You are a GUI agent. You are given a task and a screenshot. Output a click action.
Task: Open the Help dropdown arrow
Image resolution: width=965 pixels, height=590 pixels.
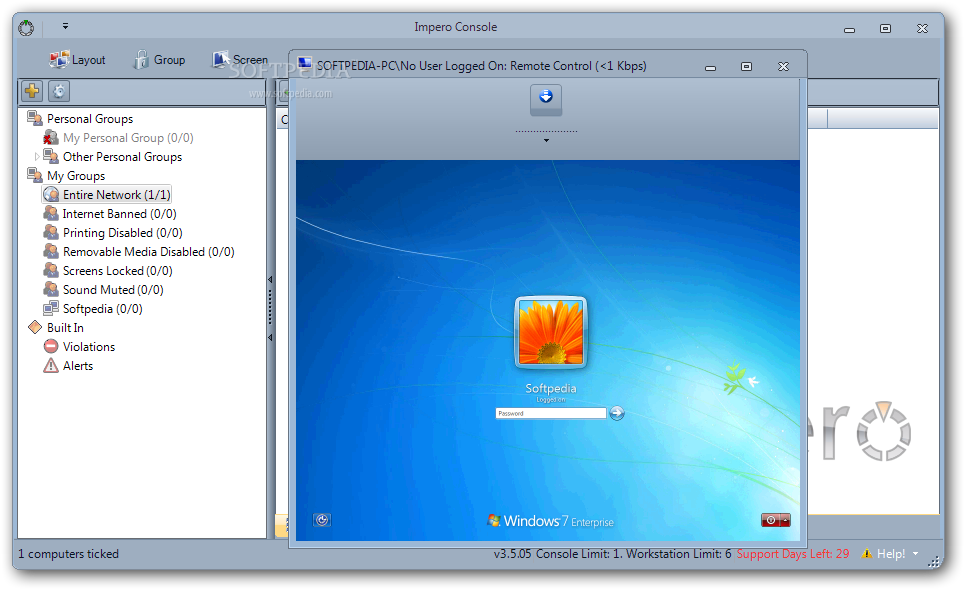tap(915, 554)
